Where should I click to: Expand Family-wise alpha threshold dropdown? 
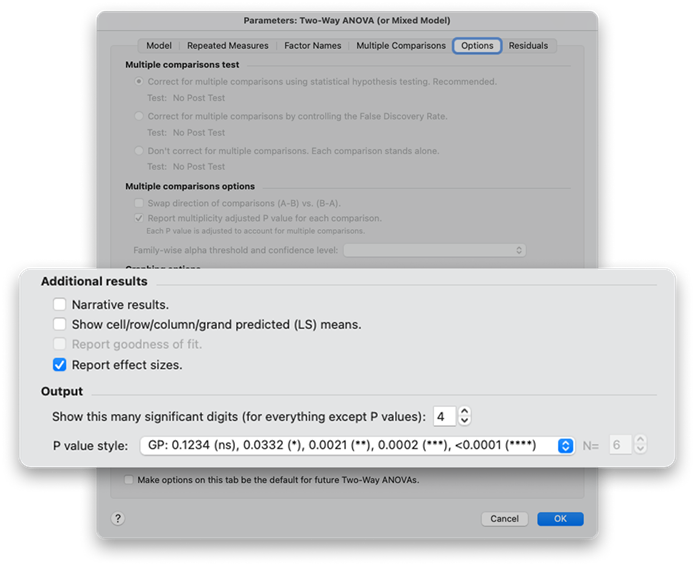pos(434,250)
